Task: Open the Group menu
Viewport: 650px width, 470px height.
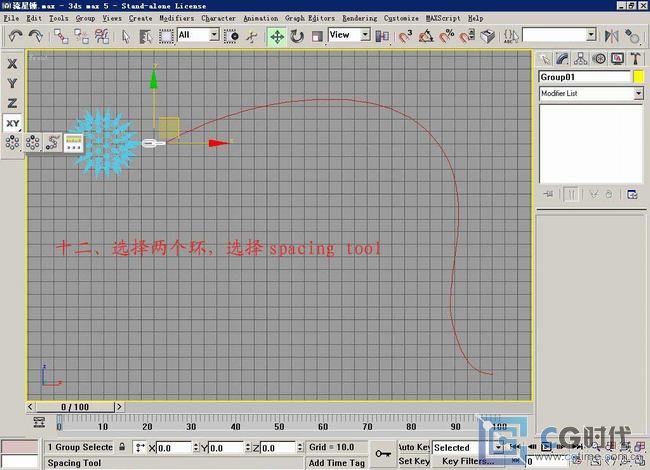Action: [85, 18]
